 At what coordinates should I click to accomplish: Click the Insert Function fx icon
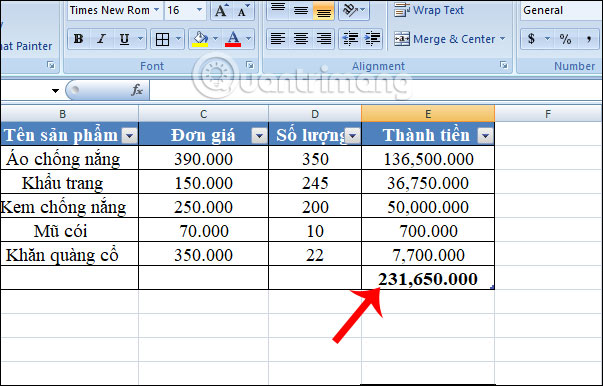[x=137, y=90]
